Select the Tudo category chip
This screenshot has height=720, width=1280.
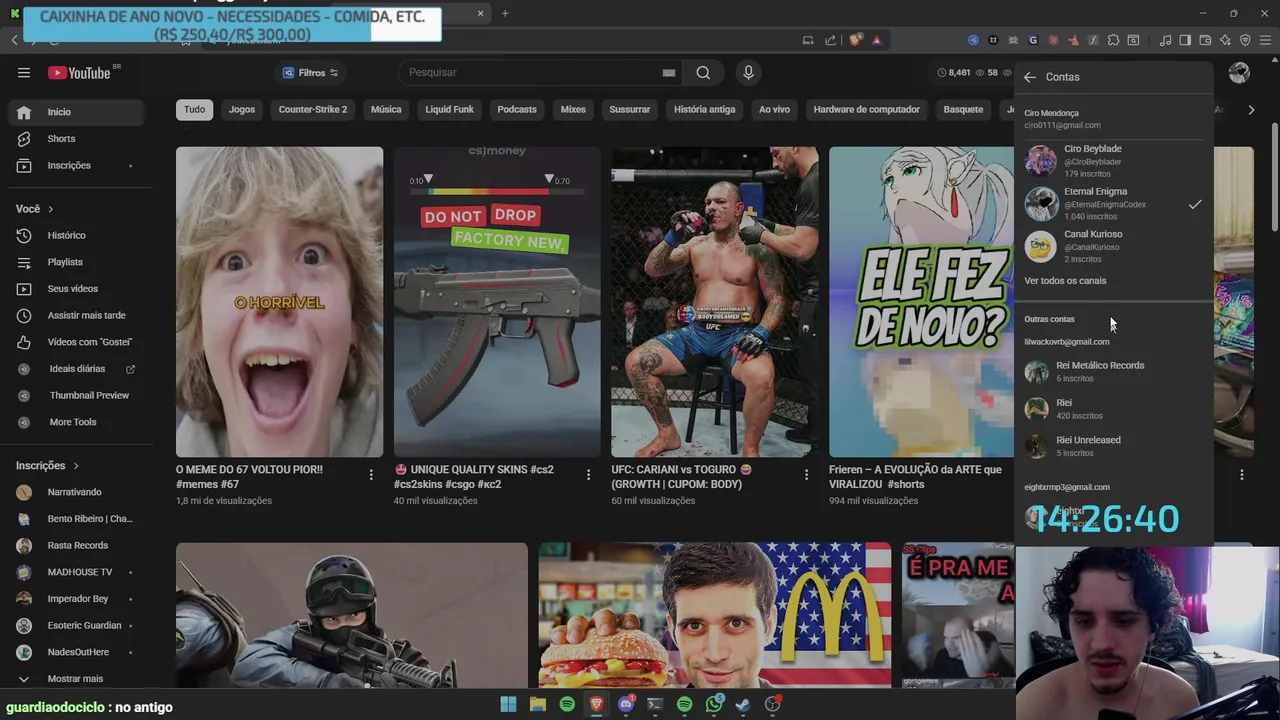coord(194,110)
